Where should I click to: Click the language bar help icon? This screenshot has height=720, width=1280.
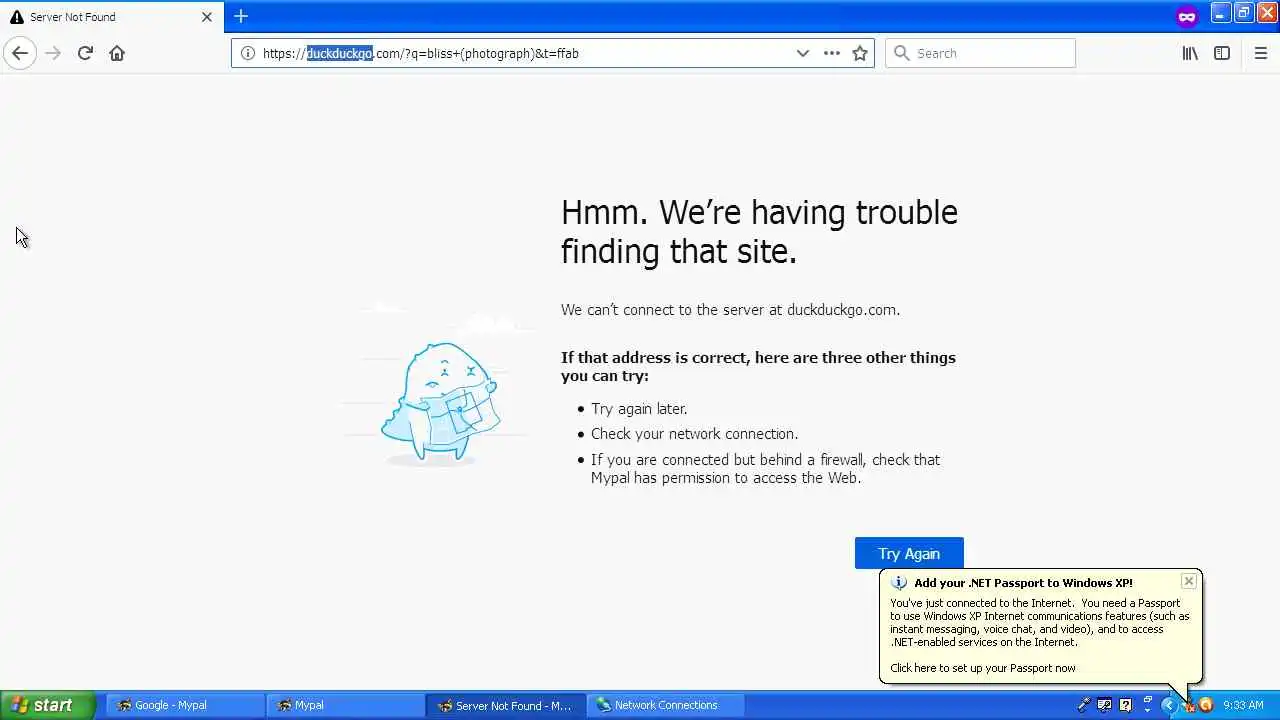pyautogui.click(x=1125, y=705)
